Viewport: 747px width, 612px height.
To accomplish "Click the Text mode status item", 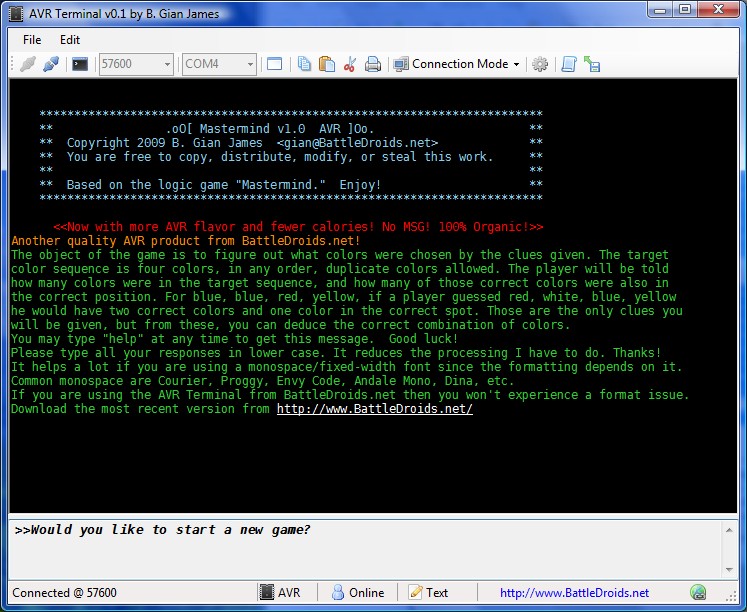I will (x=428, y=592).
